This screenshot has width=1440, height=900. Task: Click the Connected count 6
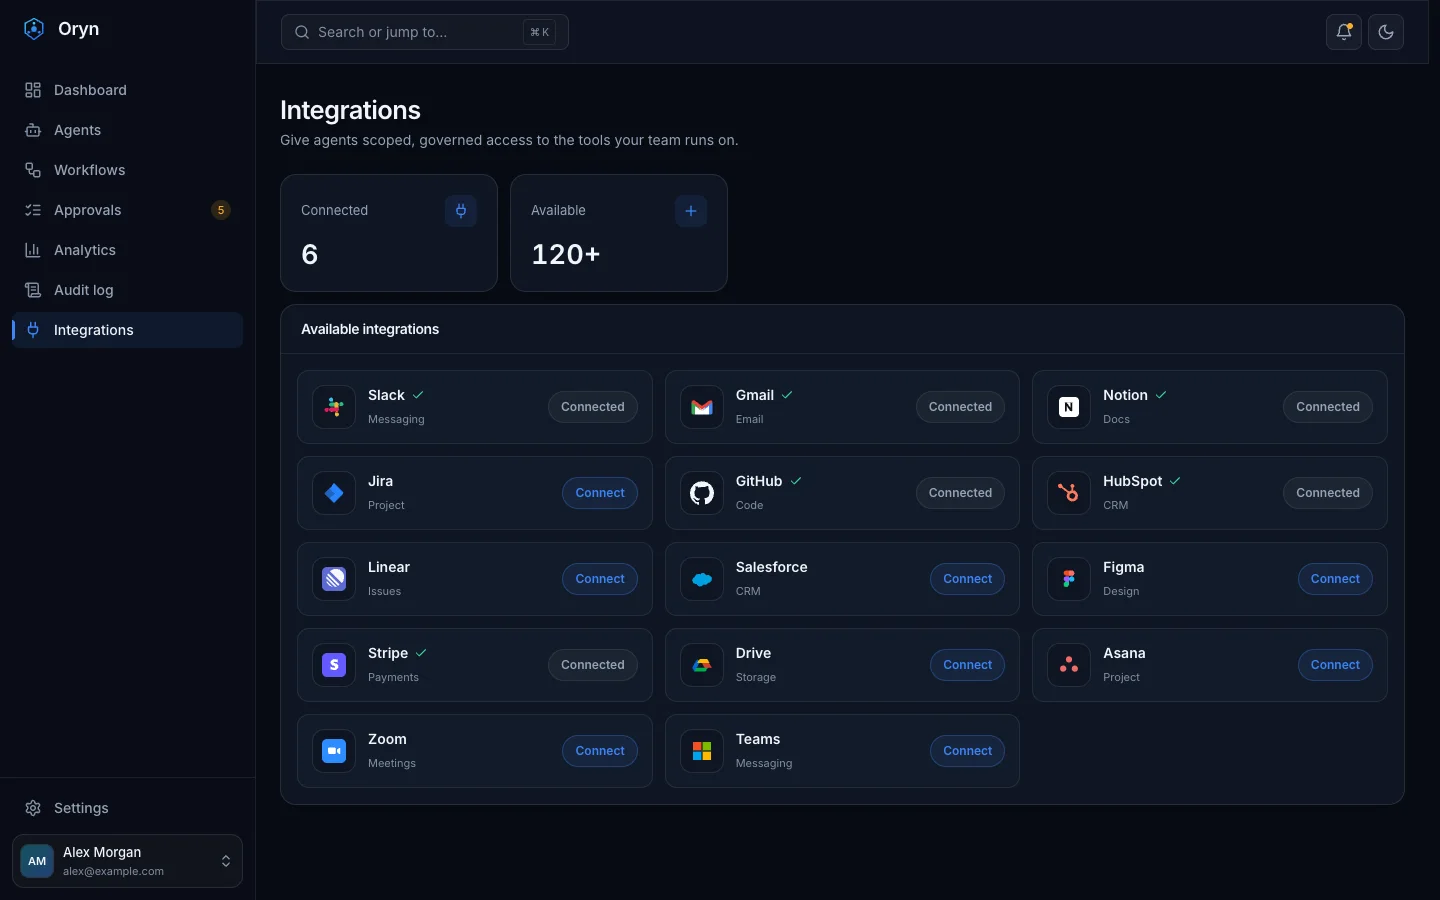coord(310,255)
